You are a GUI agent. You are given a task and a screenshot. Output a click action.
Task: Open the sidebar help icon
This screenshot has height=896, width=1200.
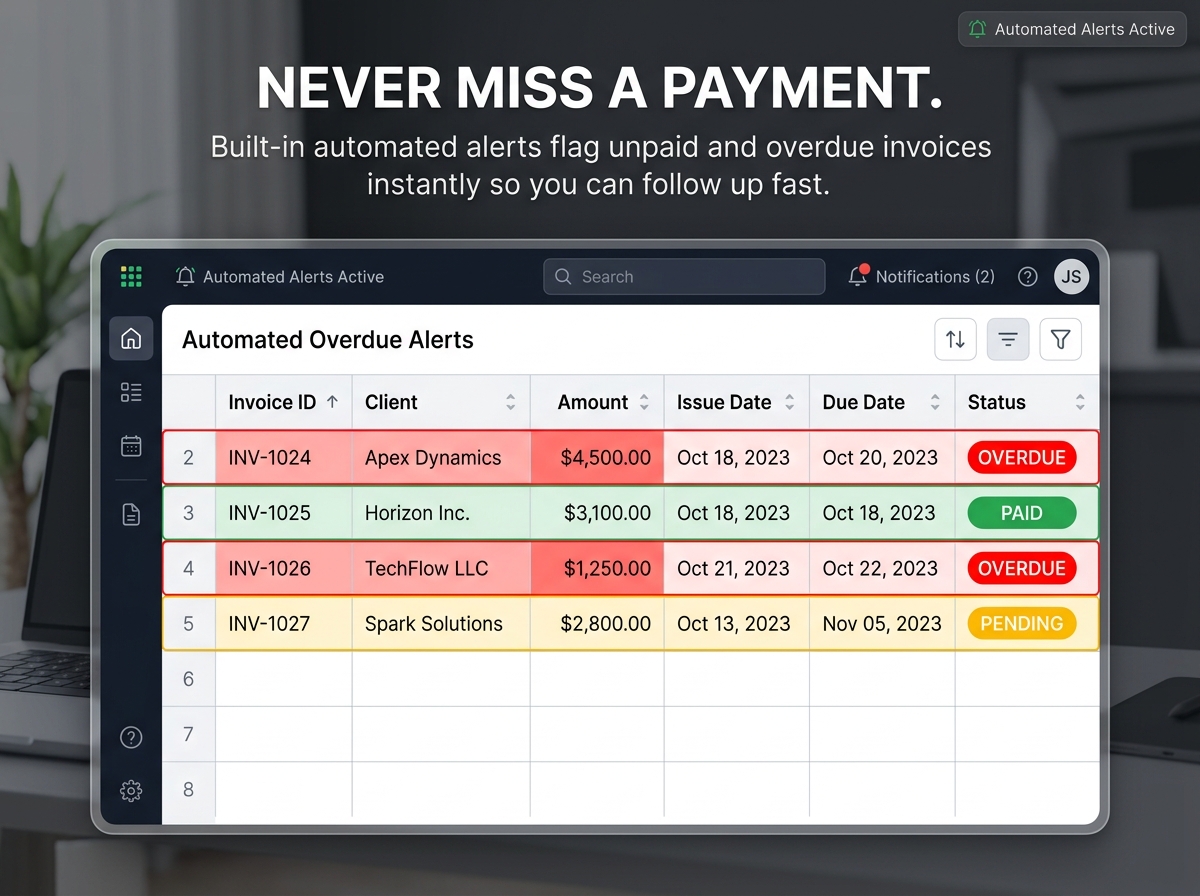(x=131, y=738)
